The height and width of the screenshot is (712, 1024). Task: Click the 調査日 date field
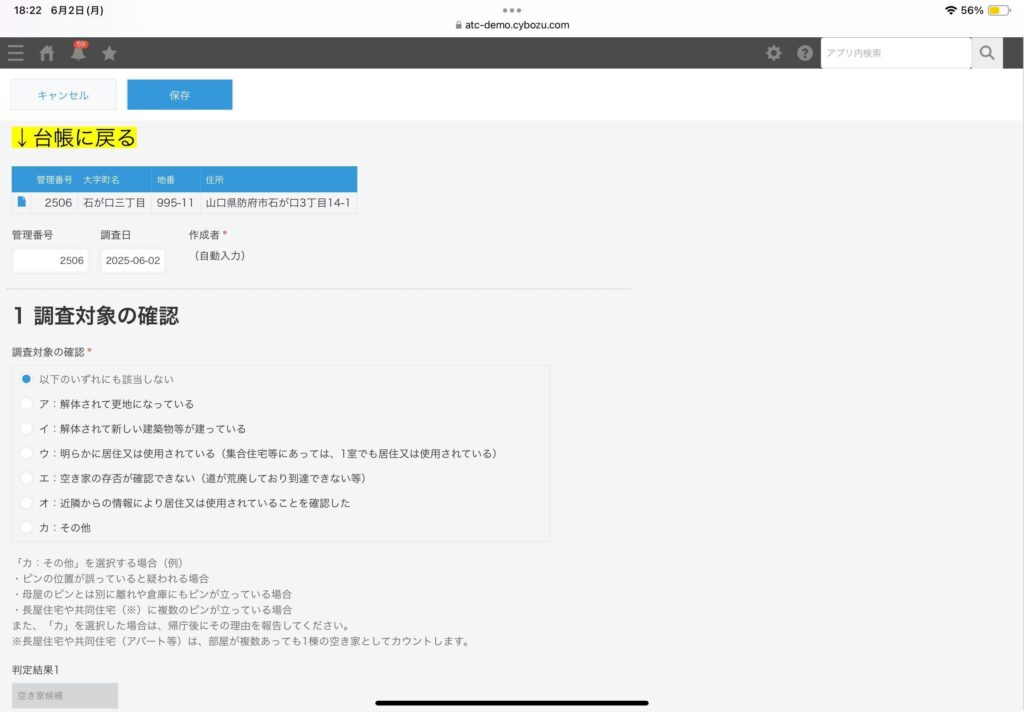pos(133,260)
